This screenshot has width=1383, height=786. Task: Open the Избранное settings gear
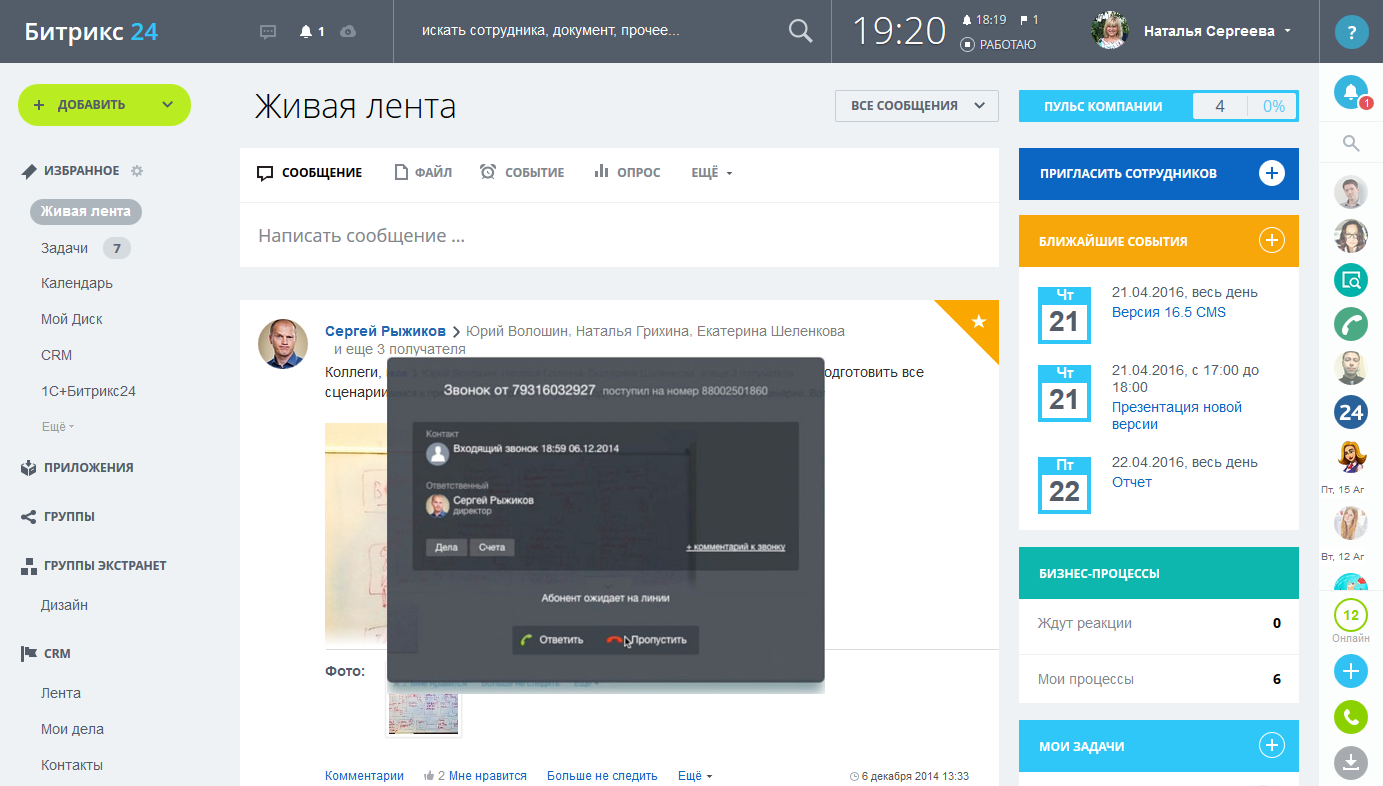pyautogui.click(x=137, y=171)
